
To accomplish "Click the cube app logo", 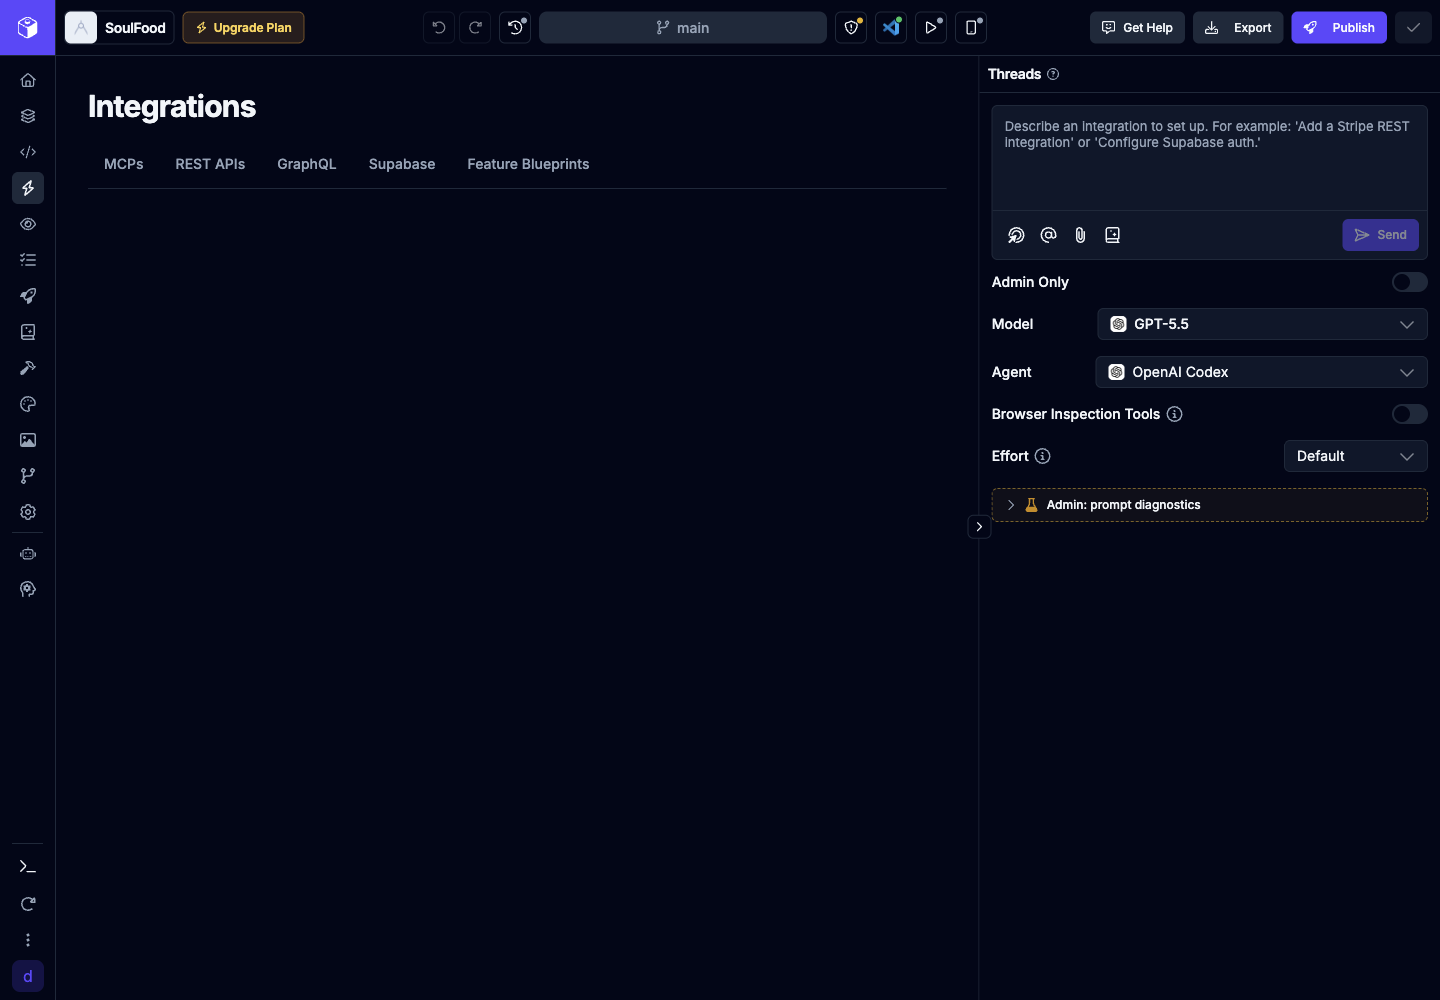I will 28,28.
